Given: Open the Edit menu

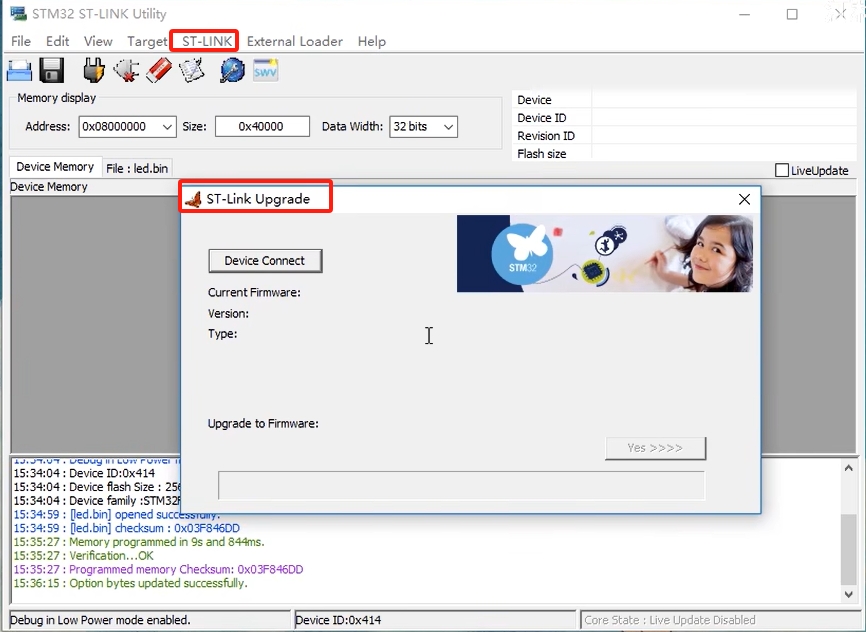Looking at the screenshot, I should coord(57,41).
